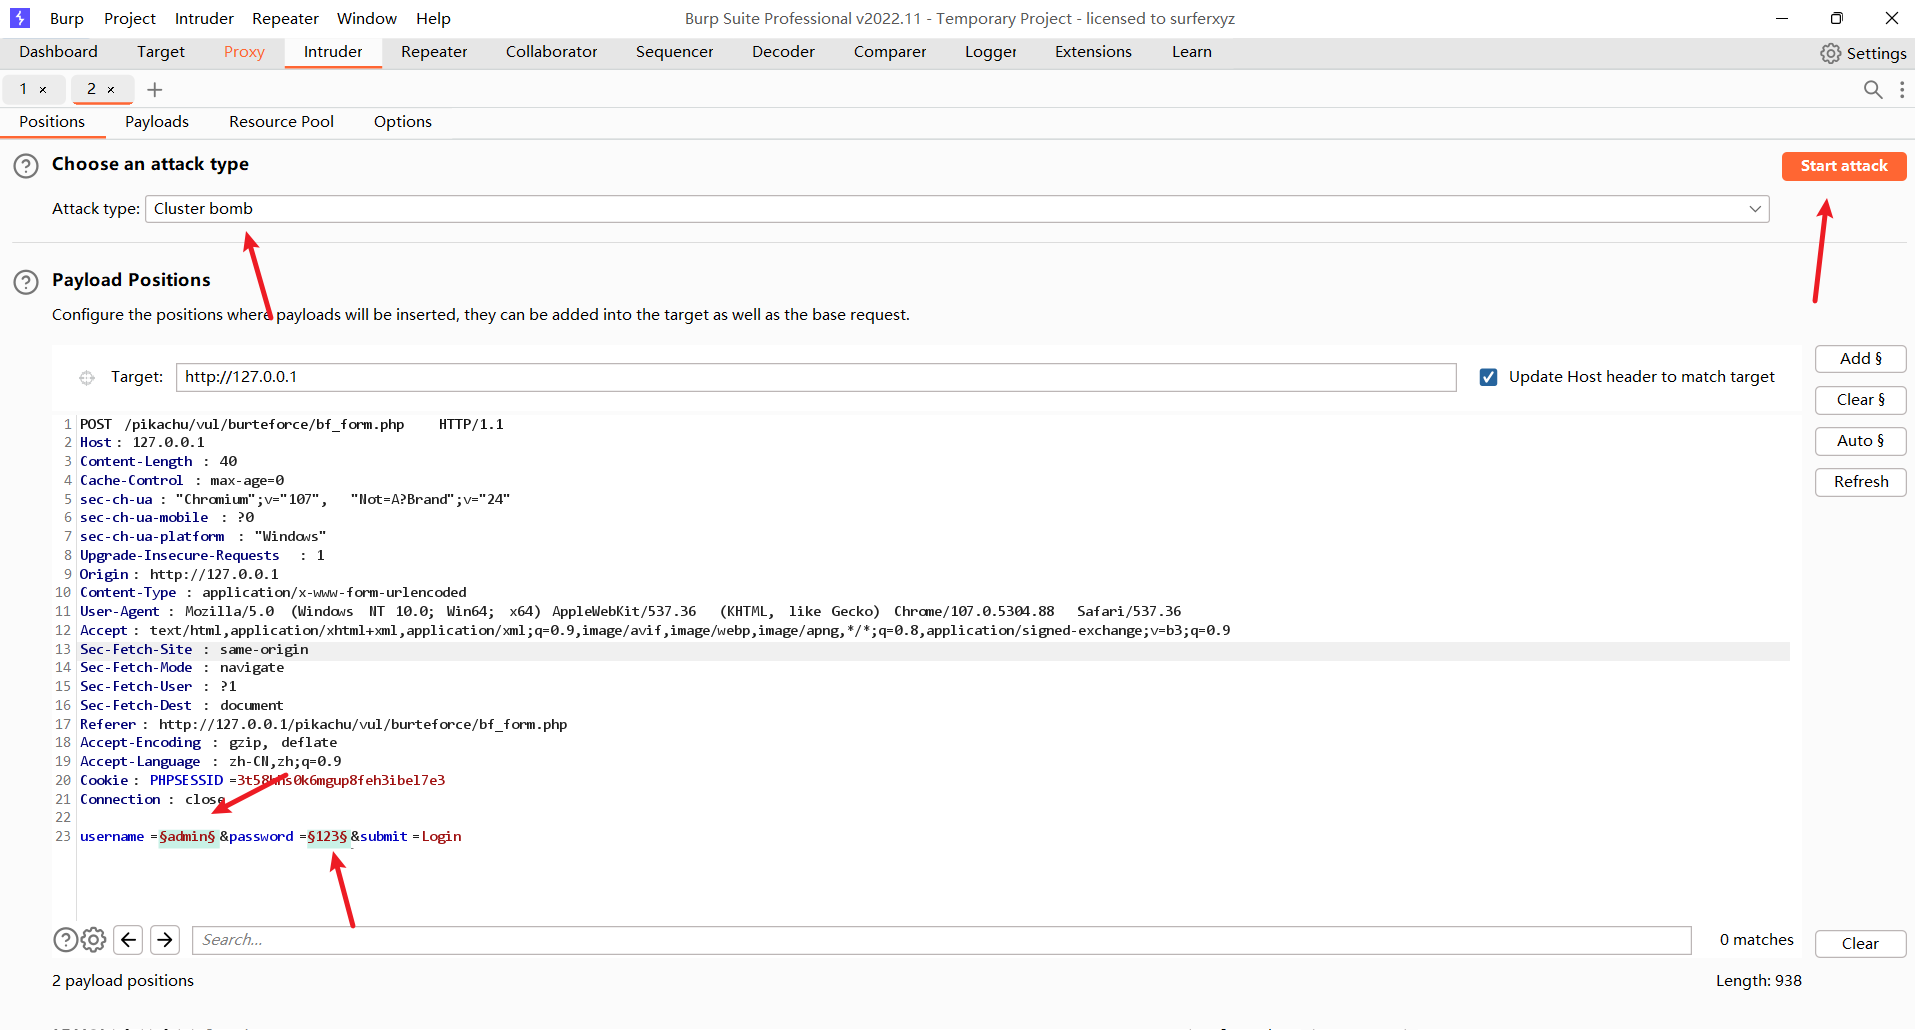This screenshot has height=1030, width=1915.
Task: Go to next search match arrow
Action: tap(165, 940)
